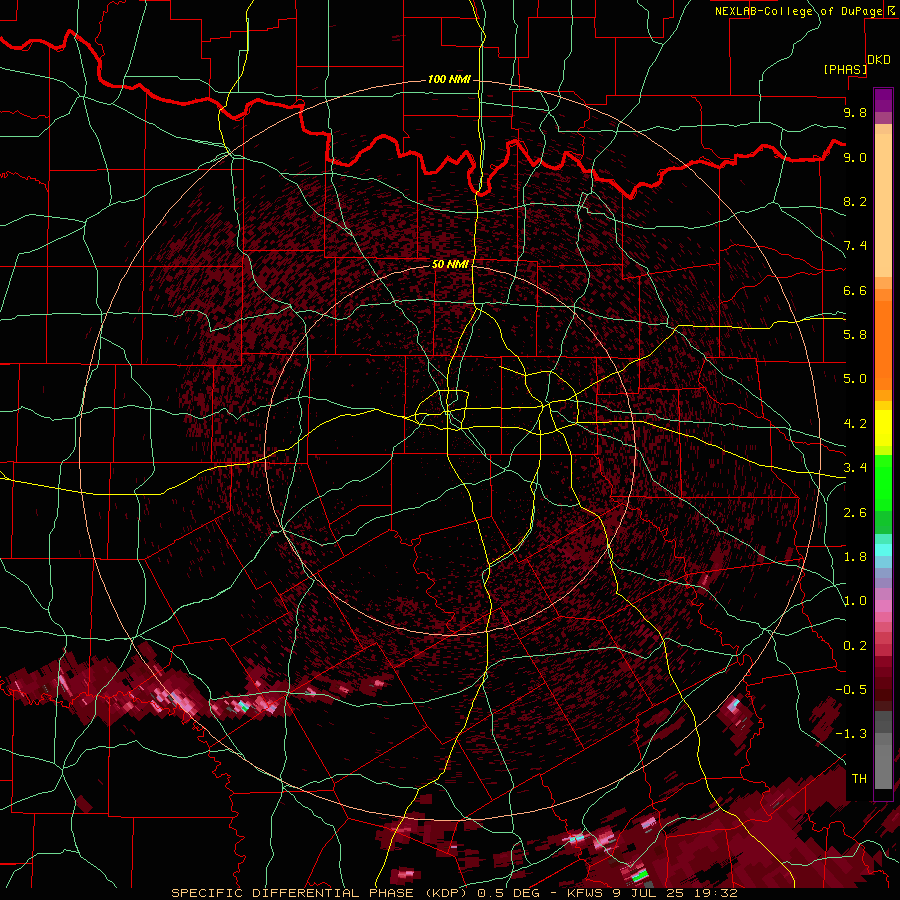The width and height of the screenshot is (900, 900).
Task: Click the -0.5 scale value
Action: pos(851,690)
